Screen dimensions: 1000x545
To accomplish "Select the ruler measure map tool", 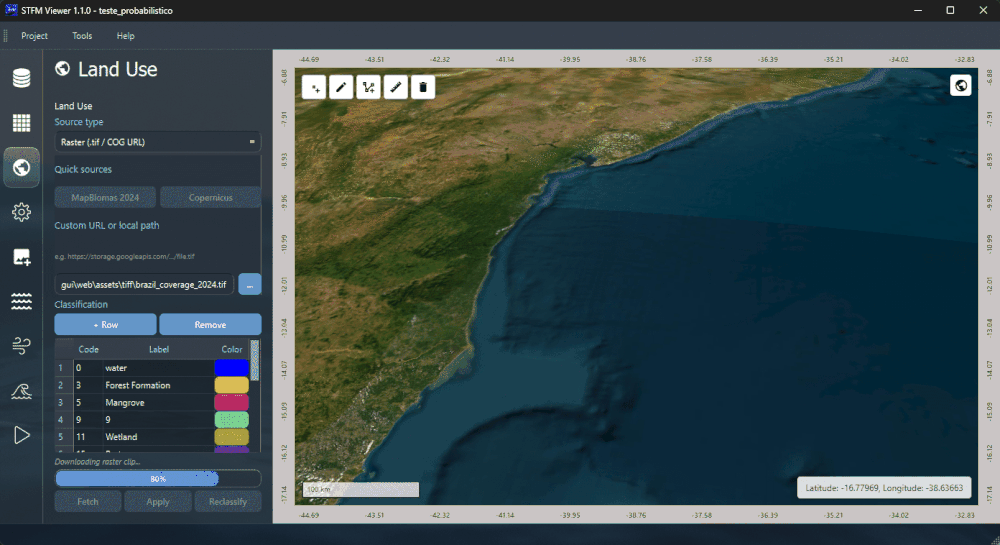I will point(395,87).
